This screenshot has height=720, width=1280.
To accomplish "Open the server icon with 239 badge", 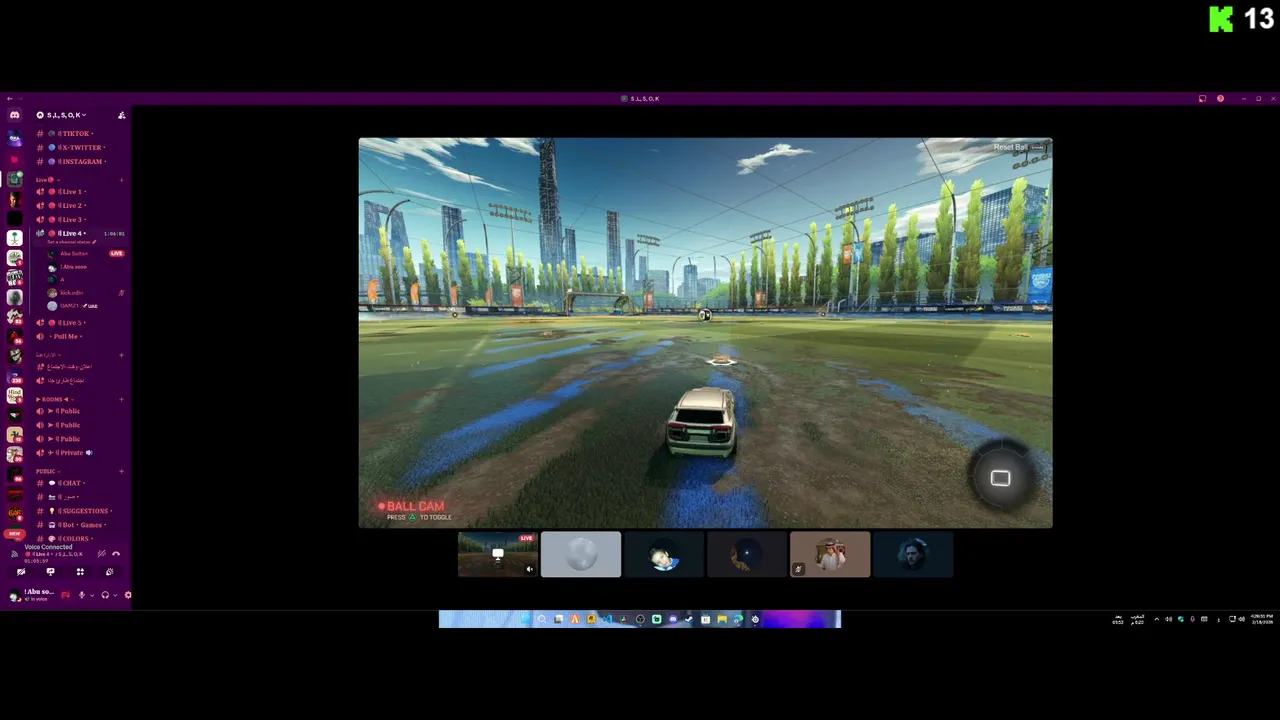I will click(14, 376).
